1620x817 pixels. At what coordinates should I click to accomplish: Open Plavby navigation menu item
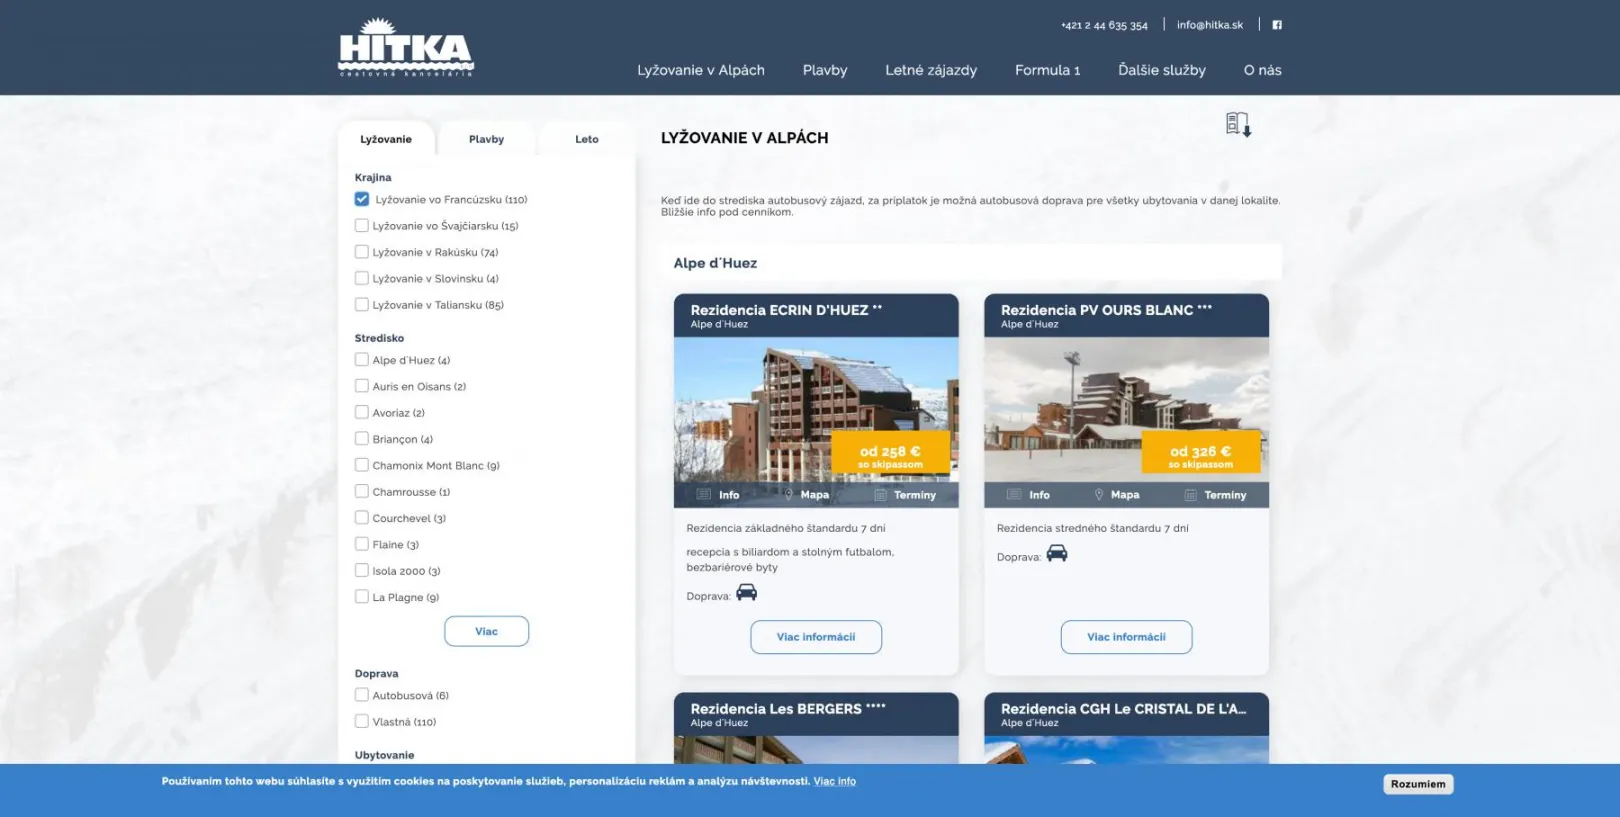825,70
